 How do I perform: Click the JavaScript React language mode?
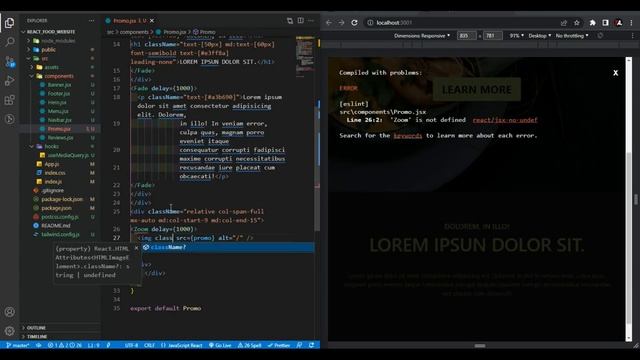182,345
